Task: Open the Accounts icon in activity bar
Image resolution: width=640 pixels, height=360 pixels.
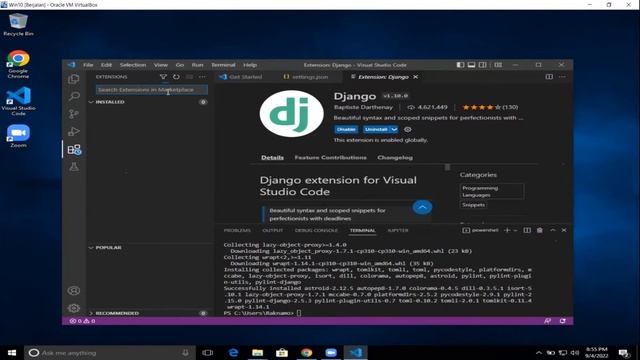Action: point(74,291)
